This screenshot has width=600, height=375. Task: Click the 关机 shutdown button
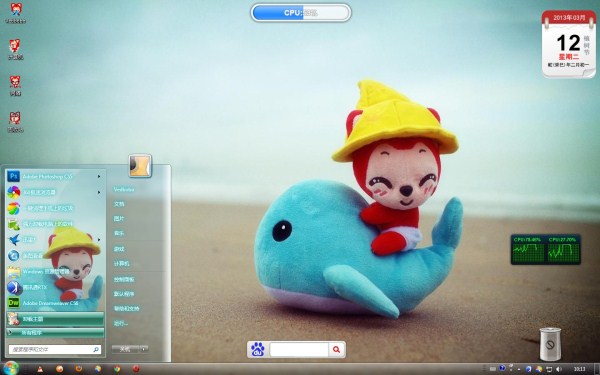click(x=125, y=349)
